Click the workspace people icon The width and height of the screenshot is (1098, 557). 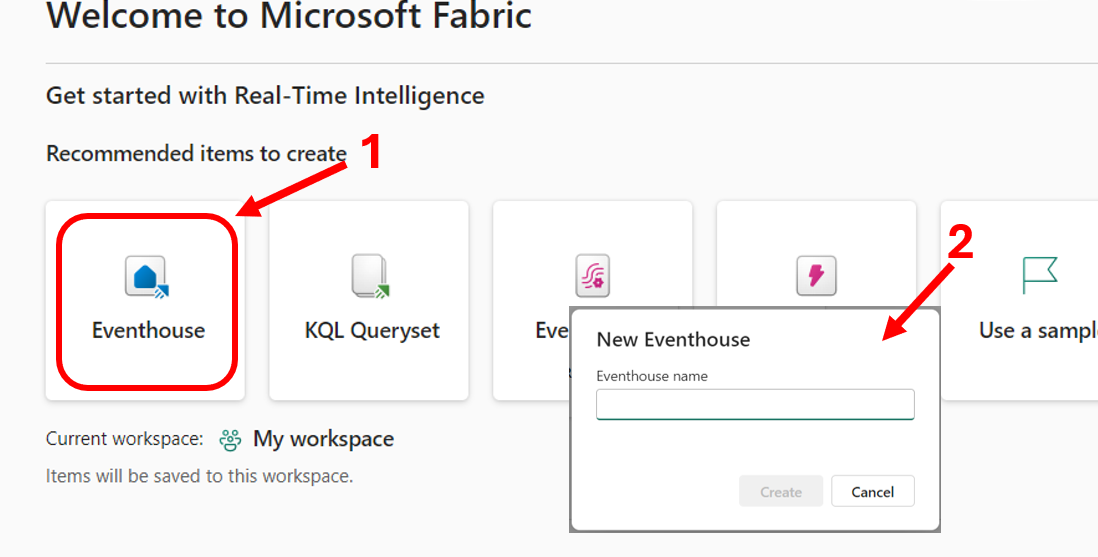[231, 439]
